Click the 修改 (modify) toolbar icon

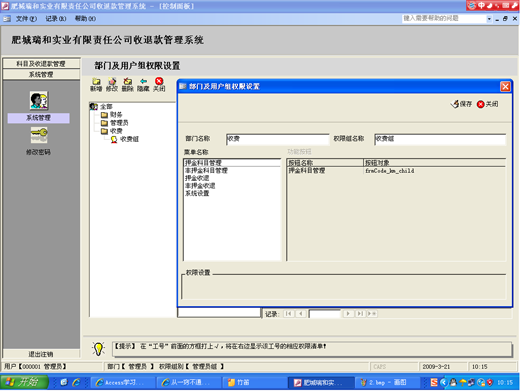(x=112, y=82)
